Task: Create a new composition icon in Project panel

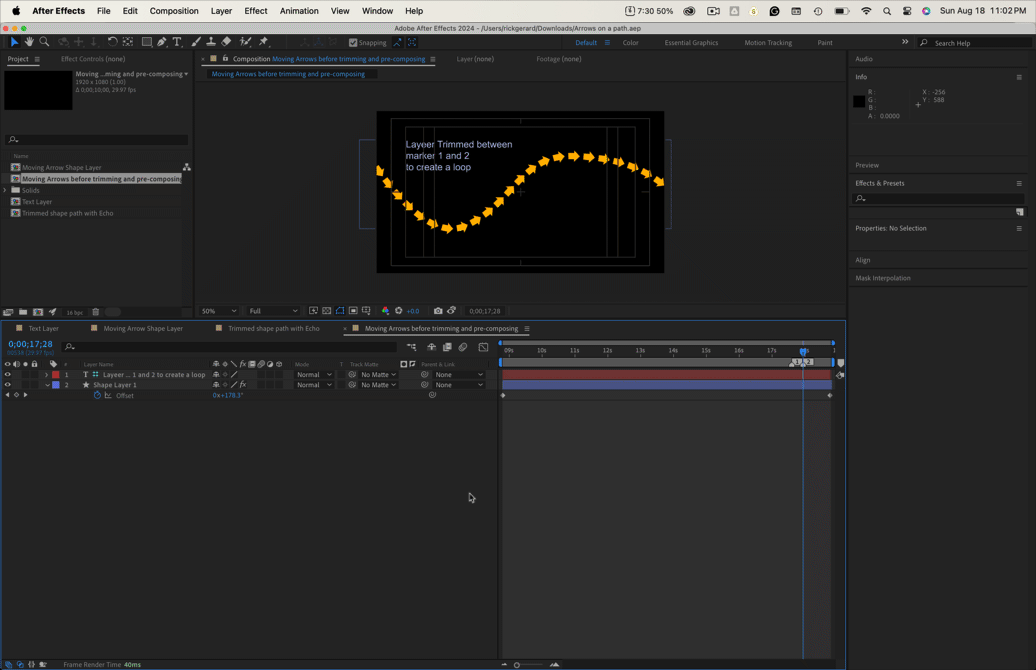Action: point(38,312)
